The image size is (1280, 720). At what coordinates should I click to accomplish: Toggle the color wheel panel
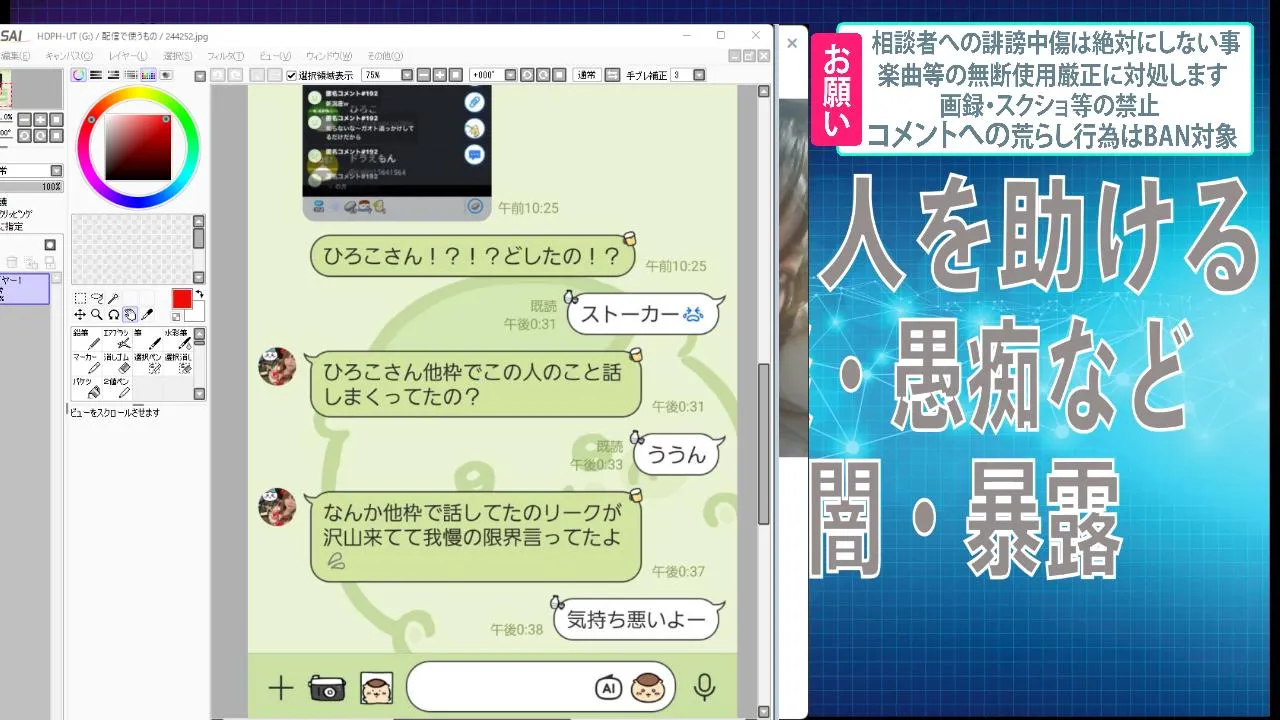(79, 75)
